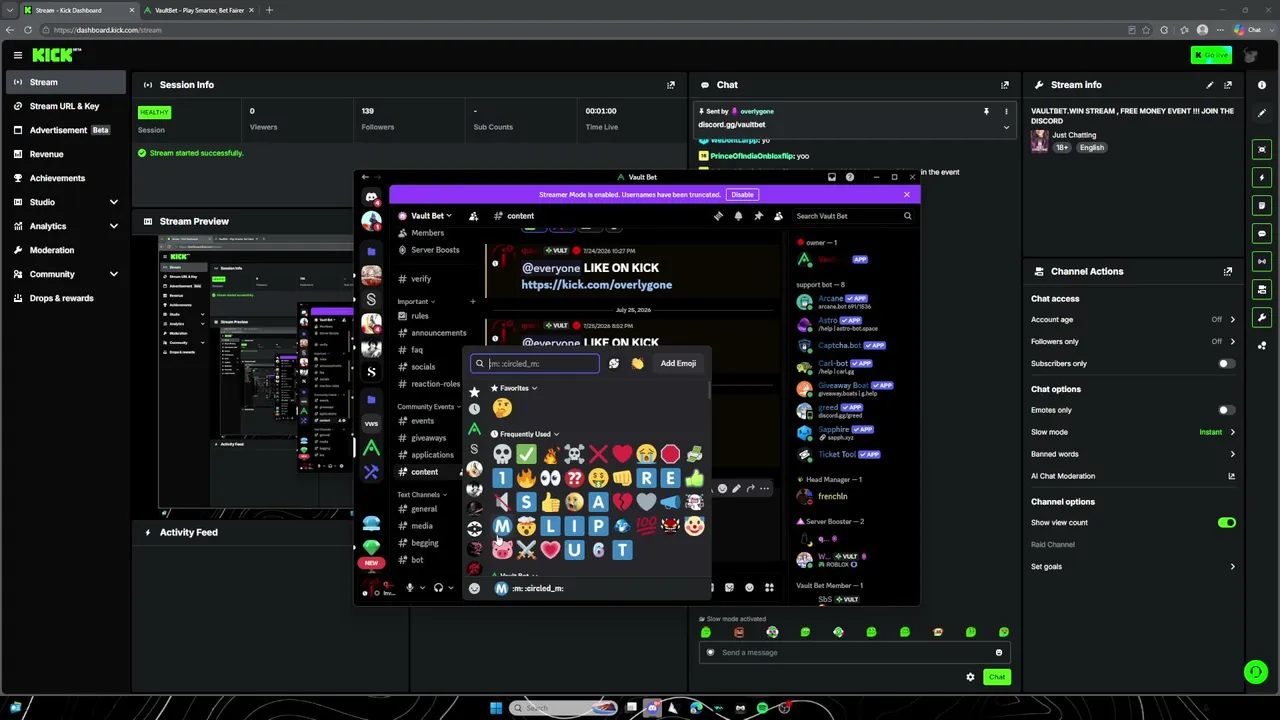Open Spotify from the taskbar
This screenshot has height=720, width=1280.
[x=762, y=708]
